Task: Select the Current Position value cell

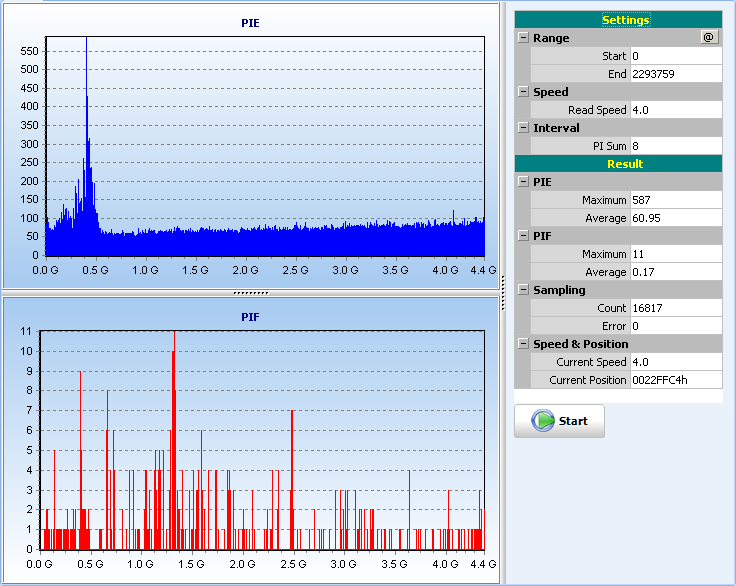Action: pos(675,380)
